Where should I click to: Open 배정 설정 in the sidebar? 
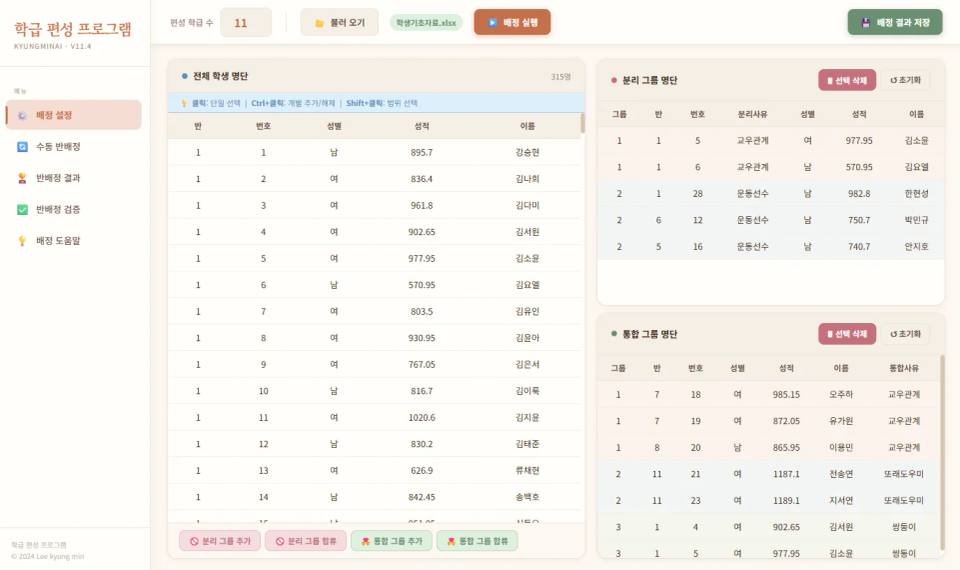click(73, 115)
